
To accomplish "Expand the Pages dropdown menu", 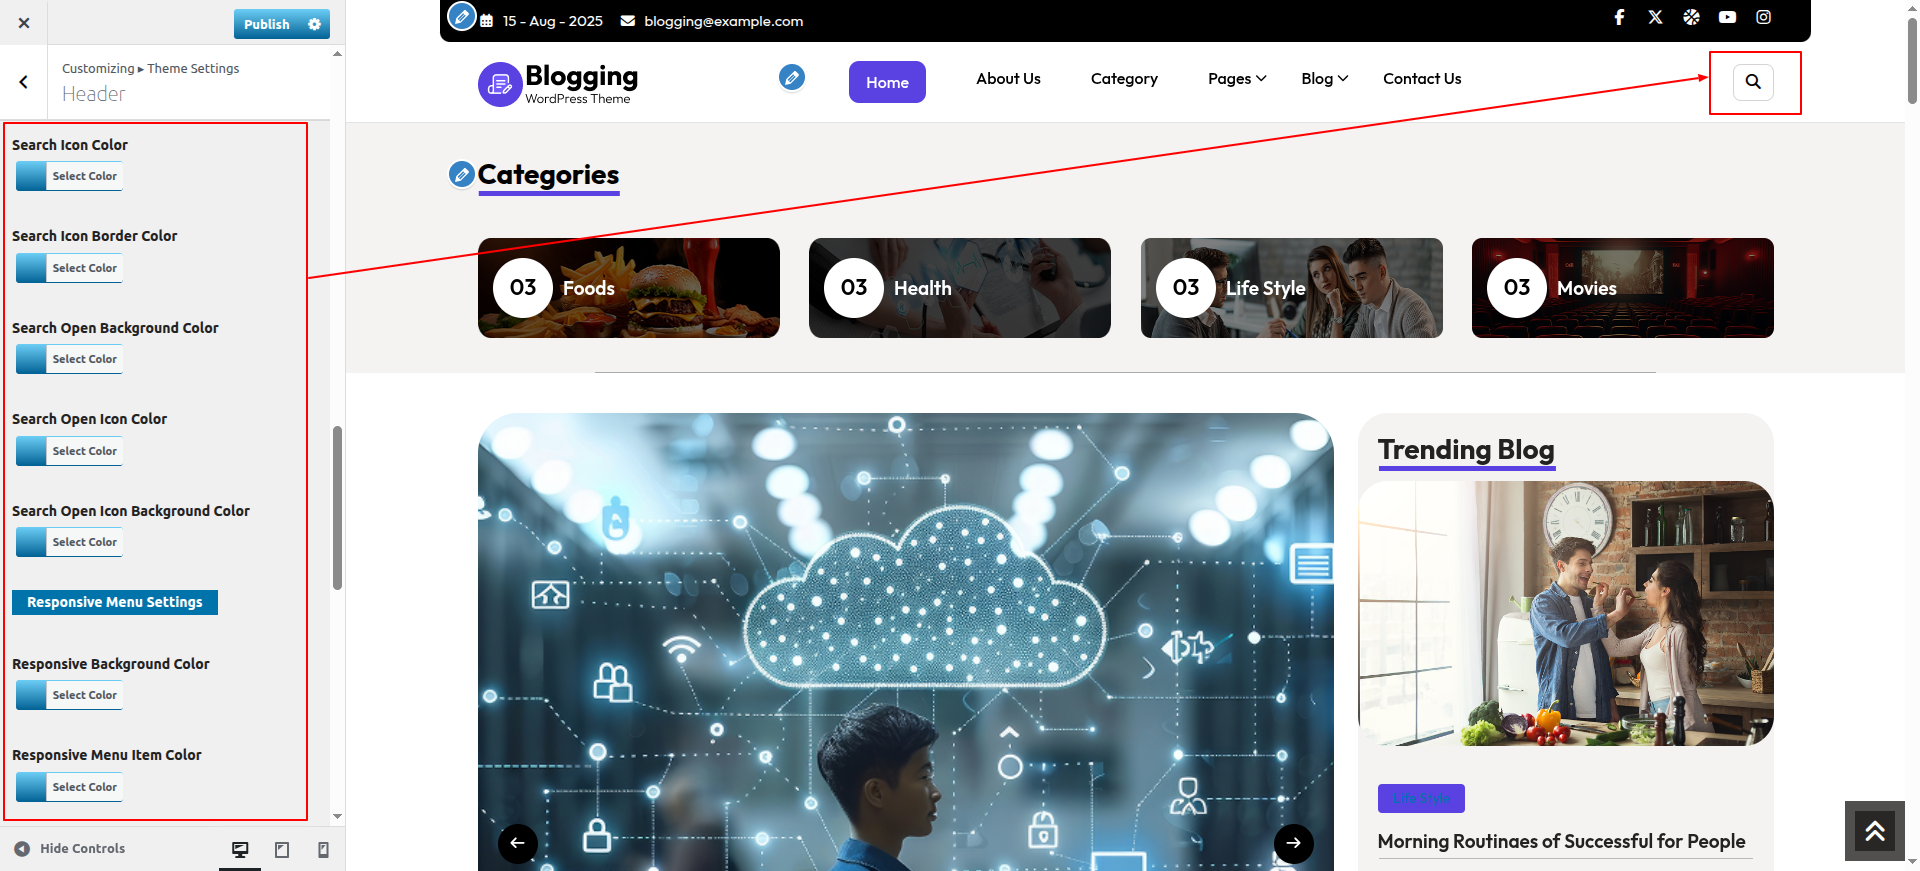I will (1236, 79).
